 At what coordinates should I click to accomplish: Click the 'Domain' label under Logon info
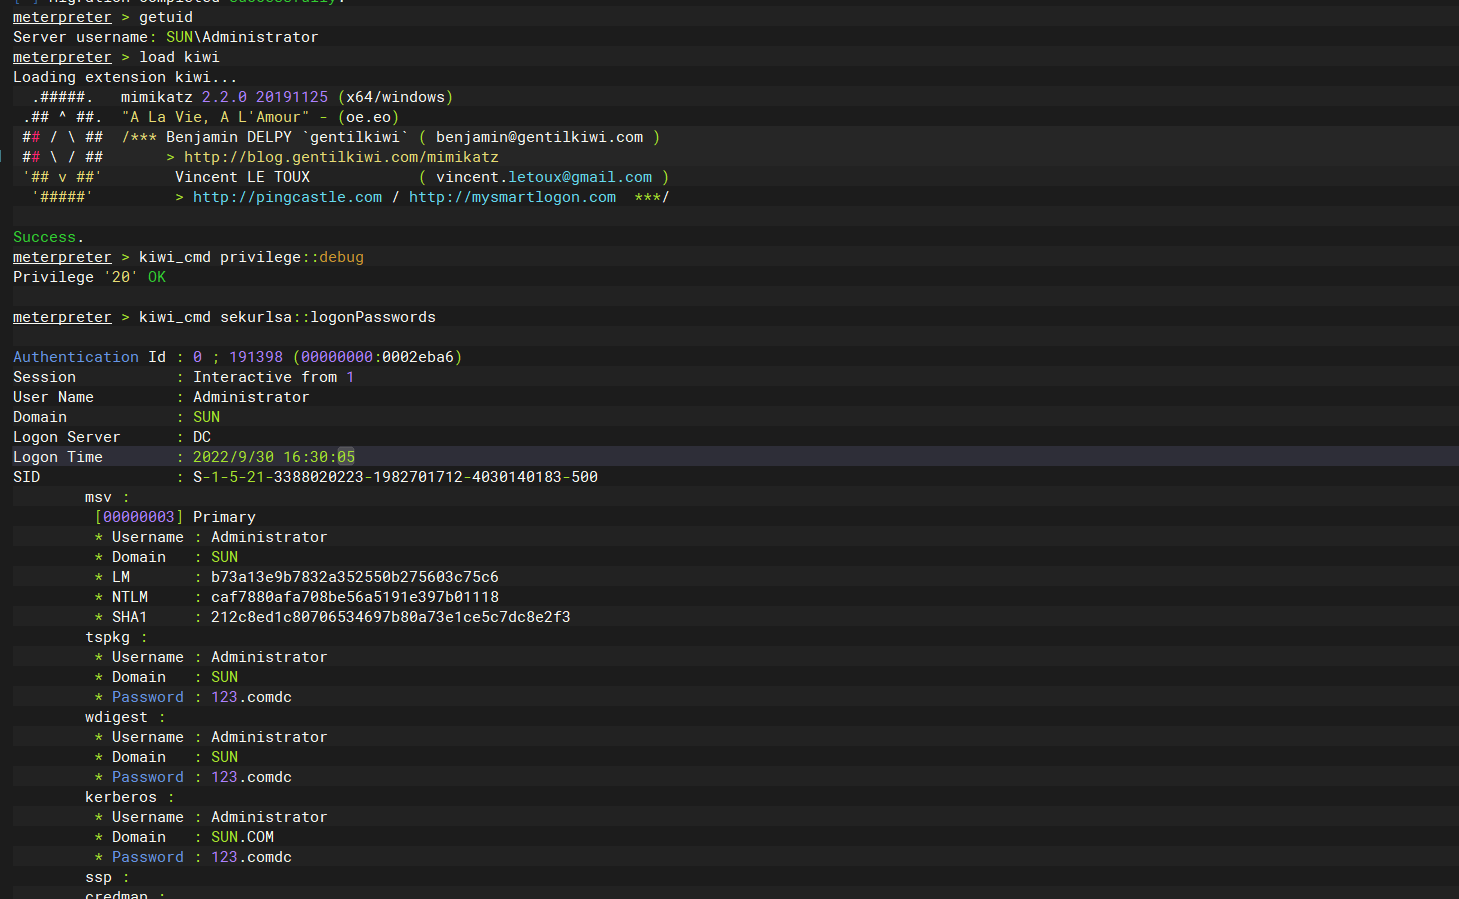[x=40, y=417]
